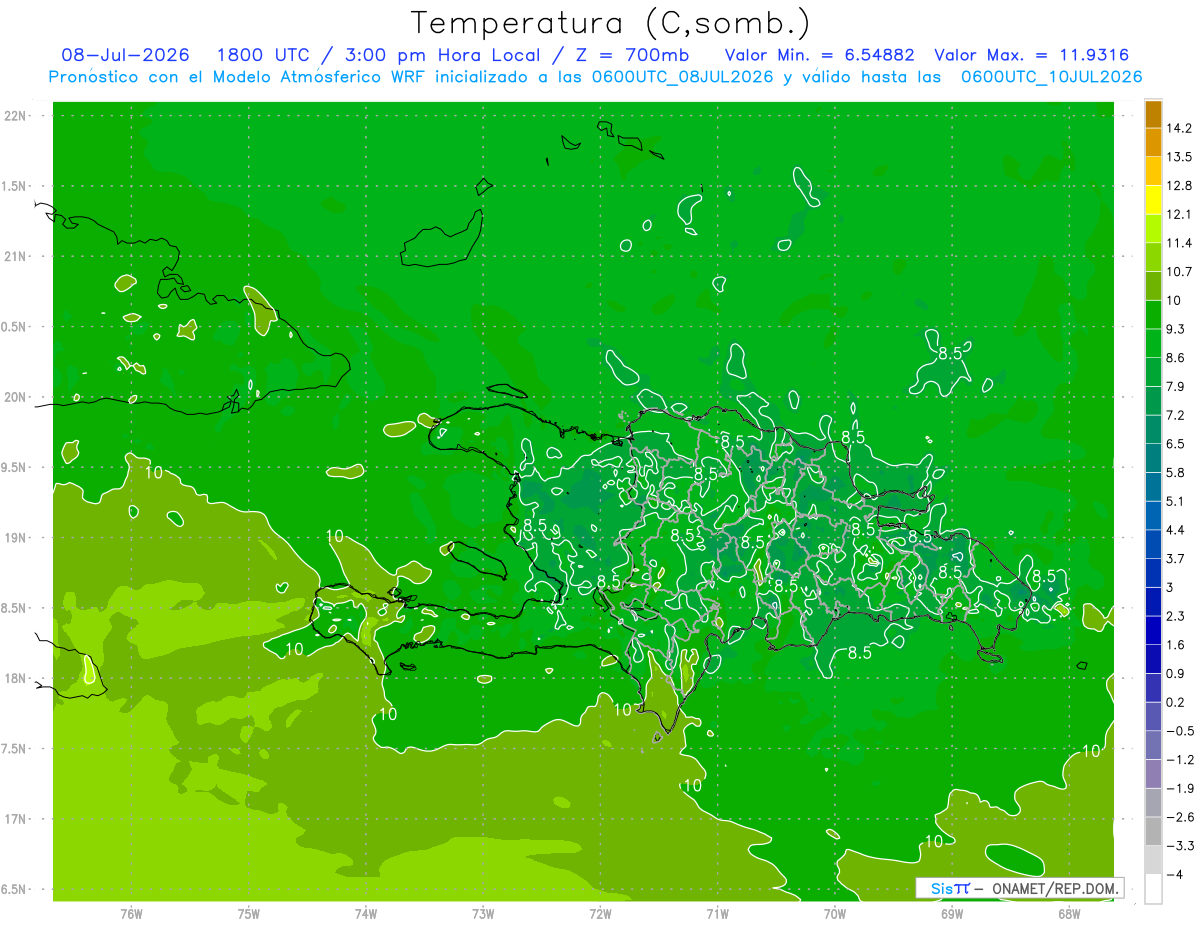Screen dimensions: 1200x927
Task: Click the '22N' latitude axis label
Action: point(15,115)
